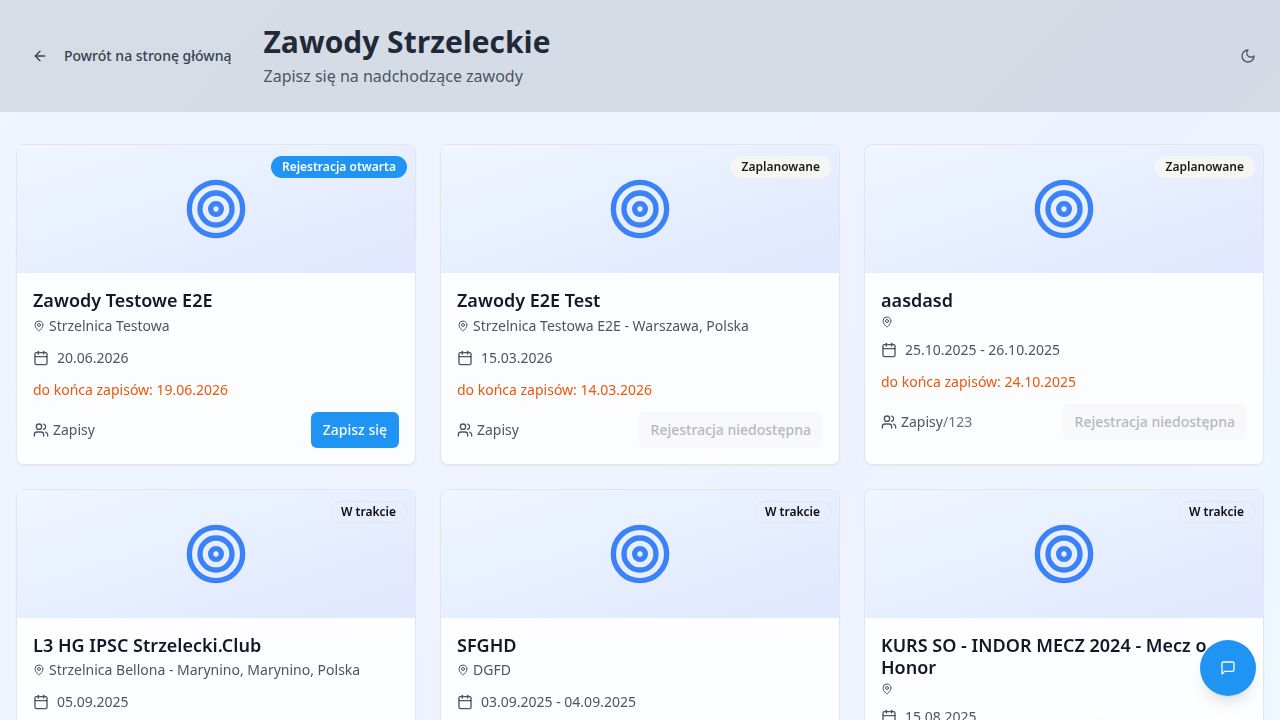Click W trakcie badge on the SFGHD card
This screenshot has height=720, width=1280.
[792, 512]
